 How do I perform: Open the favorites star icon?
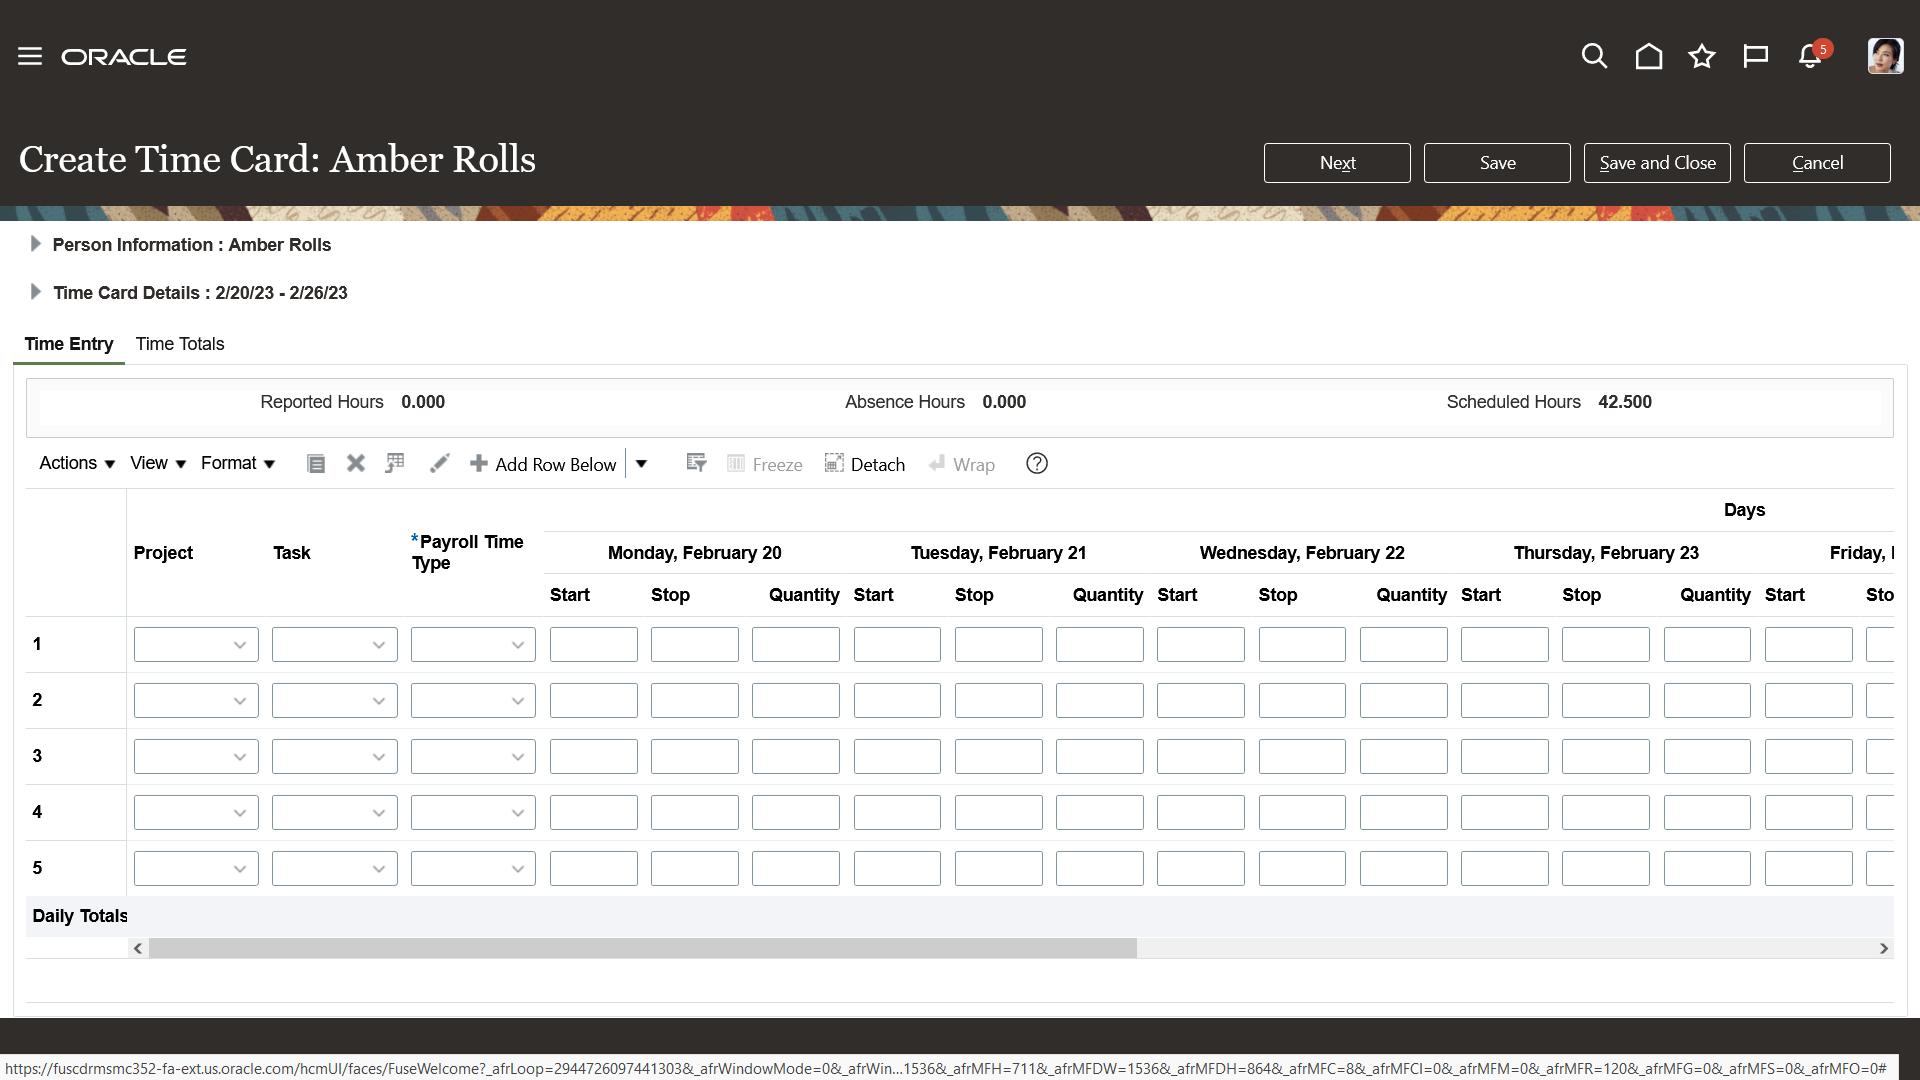click(1701, 56)
